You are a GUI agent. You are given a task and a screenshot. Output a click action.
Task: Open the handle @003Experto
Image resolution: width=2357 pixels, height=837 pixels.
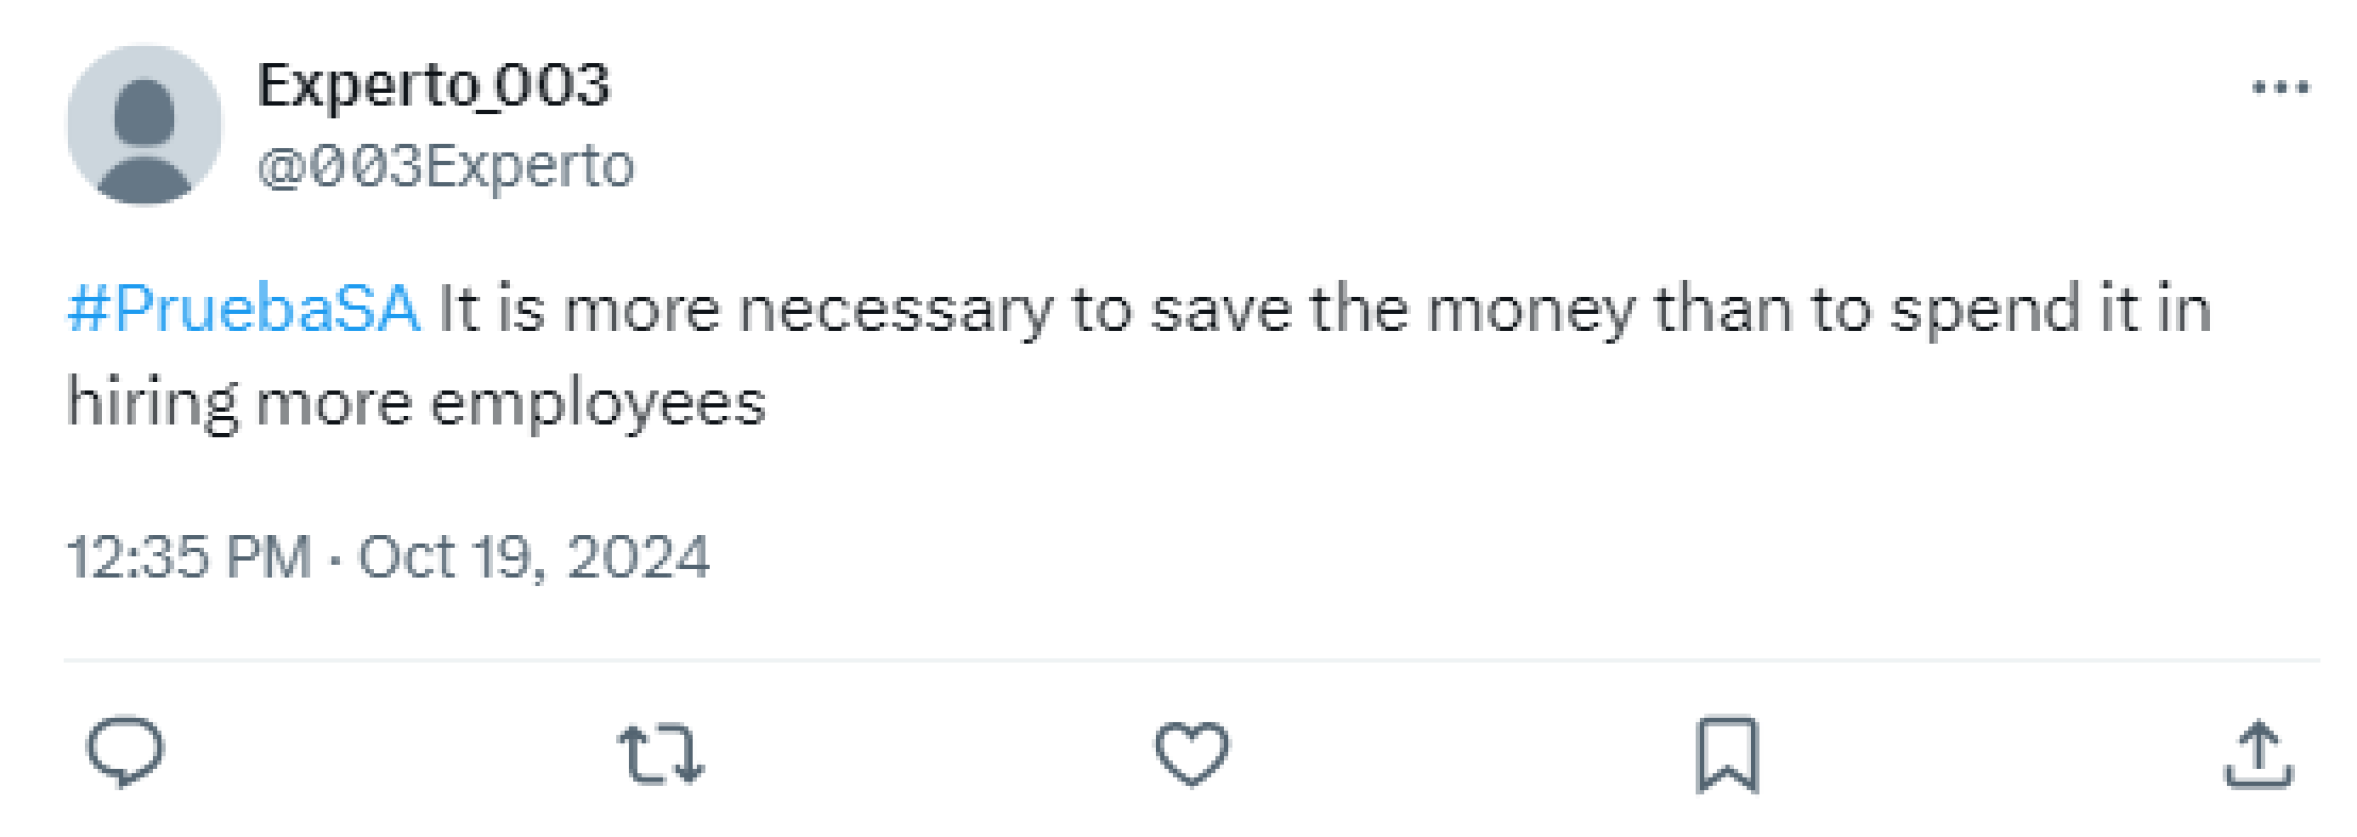[x=446, y=166]
